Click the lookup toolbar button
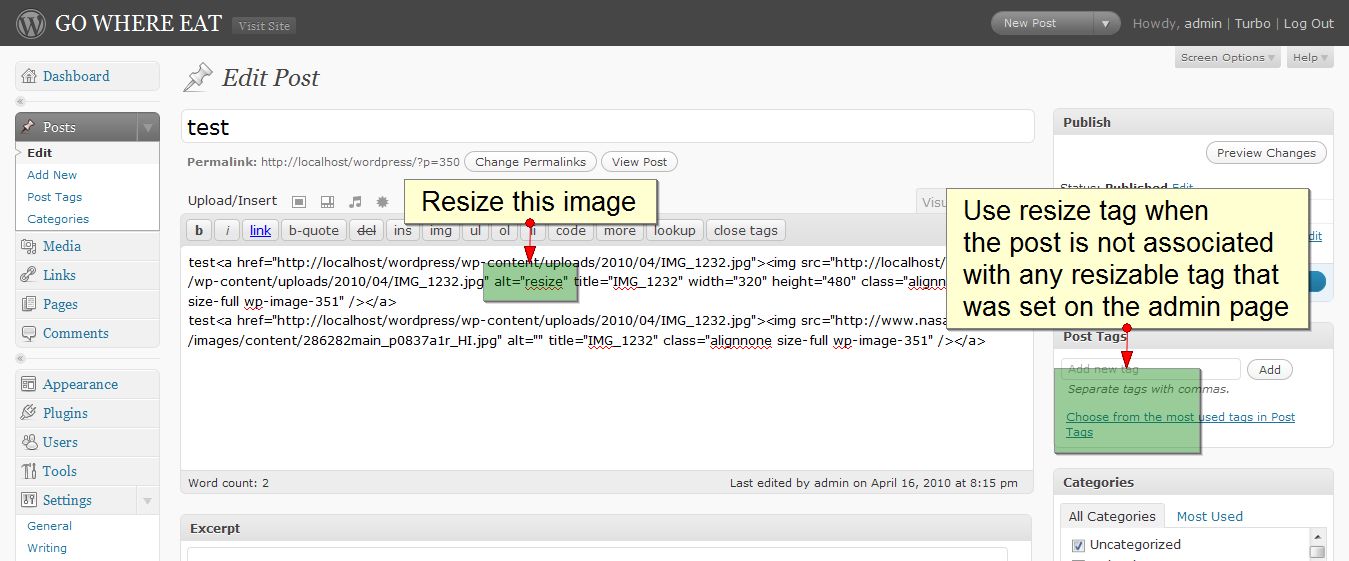Image resolution: width=1349 pixels, height=561 pixels. point(674,231)
